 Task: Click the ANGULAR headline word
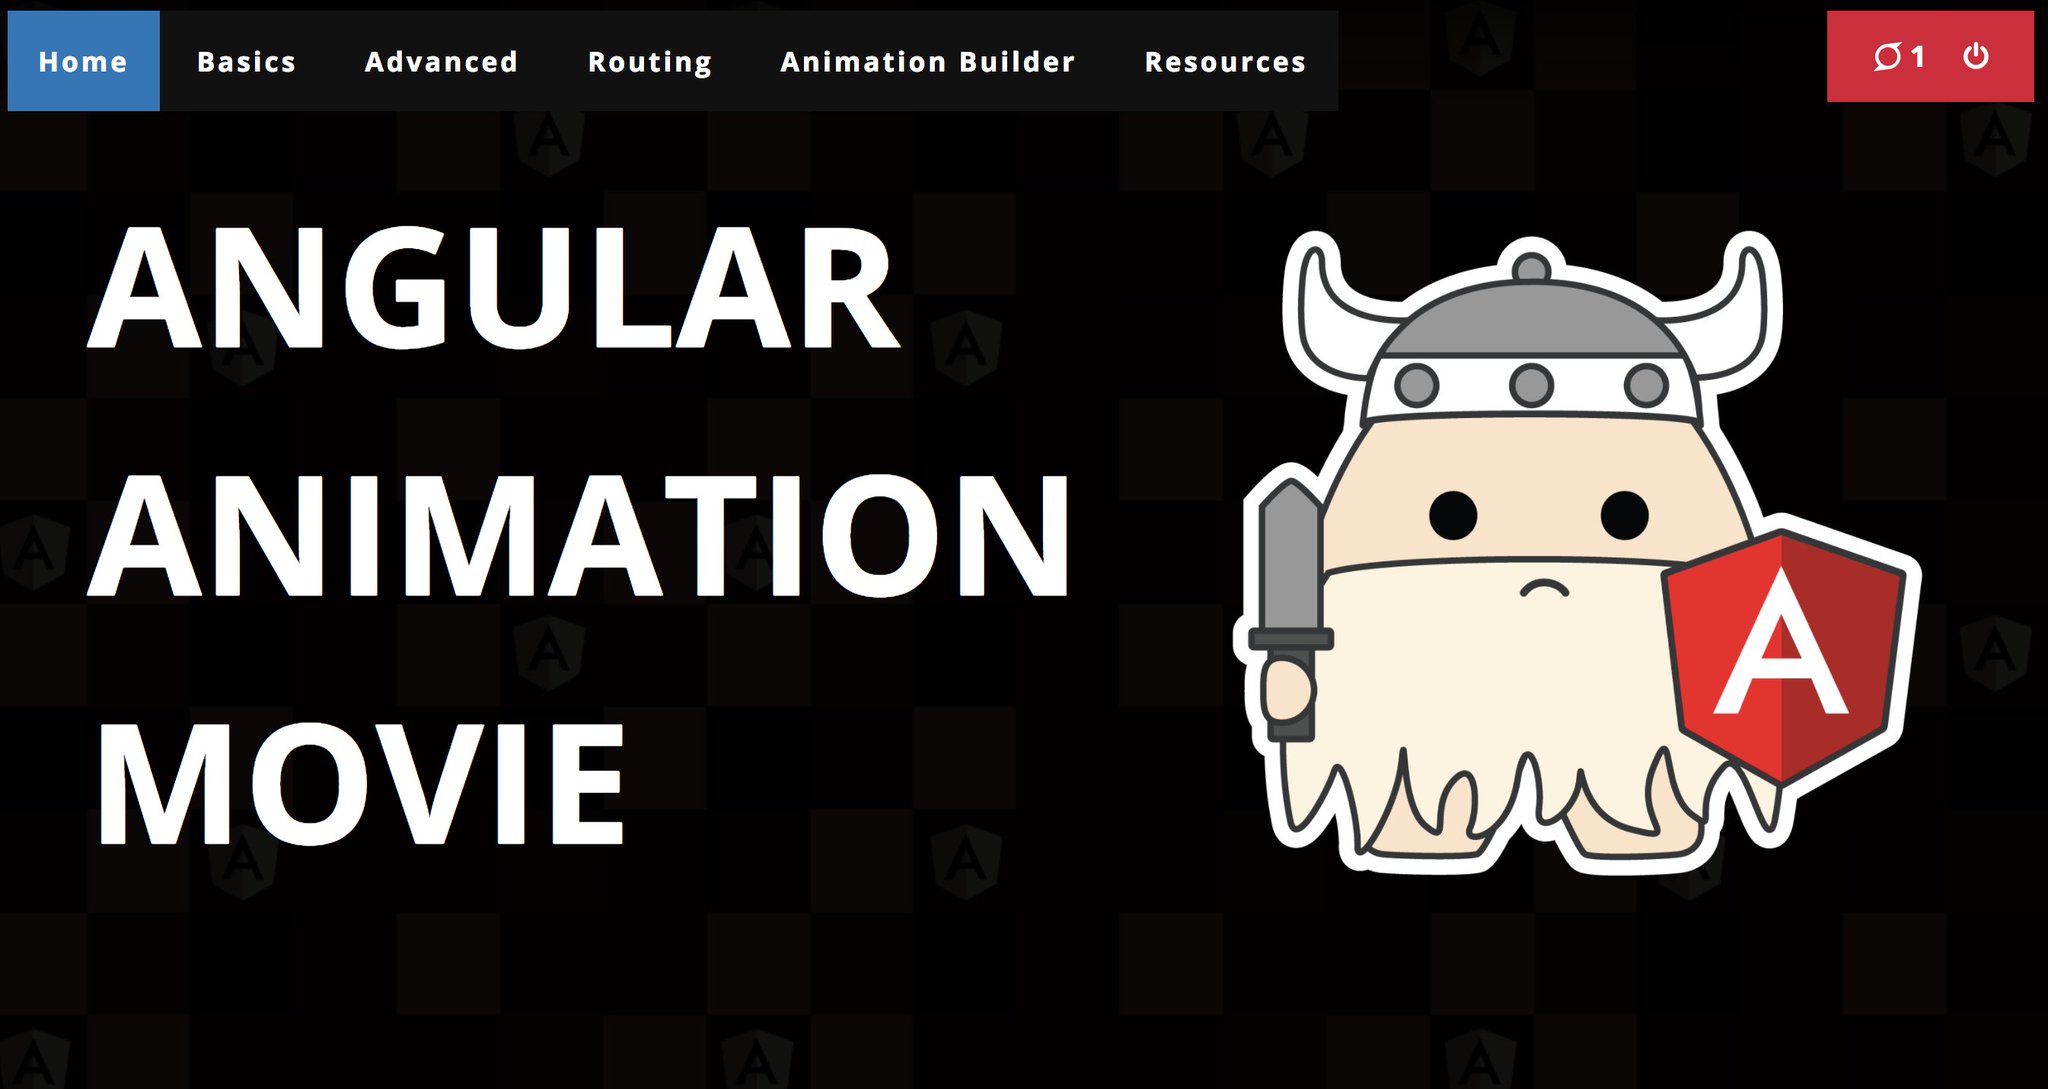[x=494, y=288]
